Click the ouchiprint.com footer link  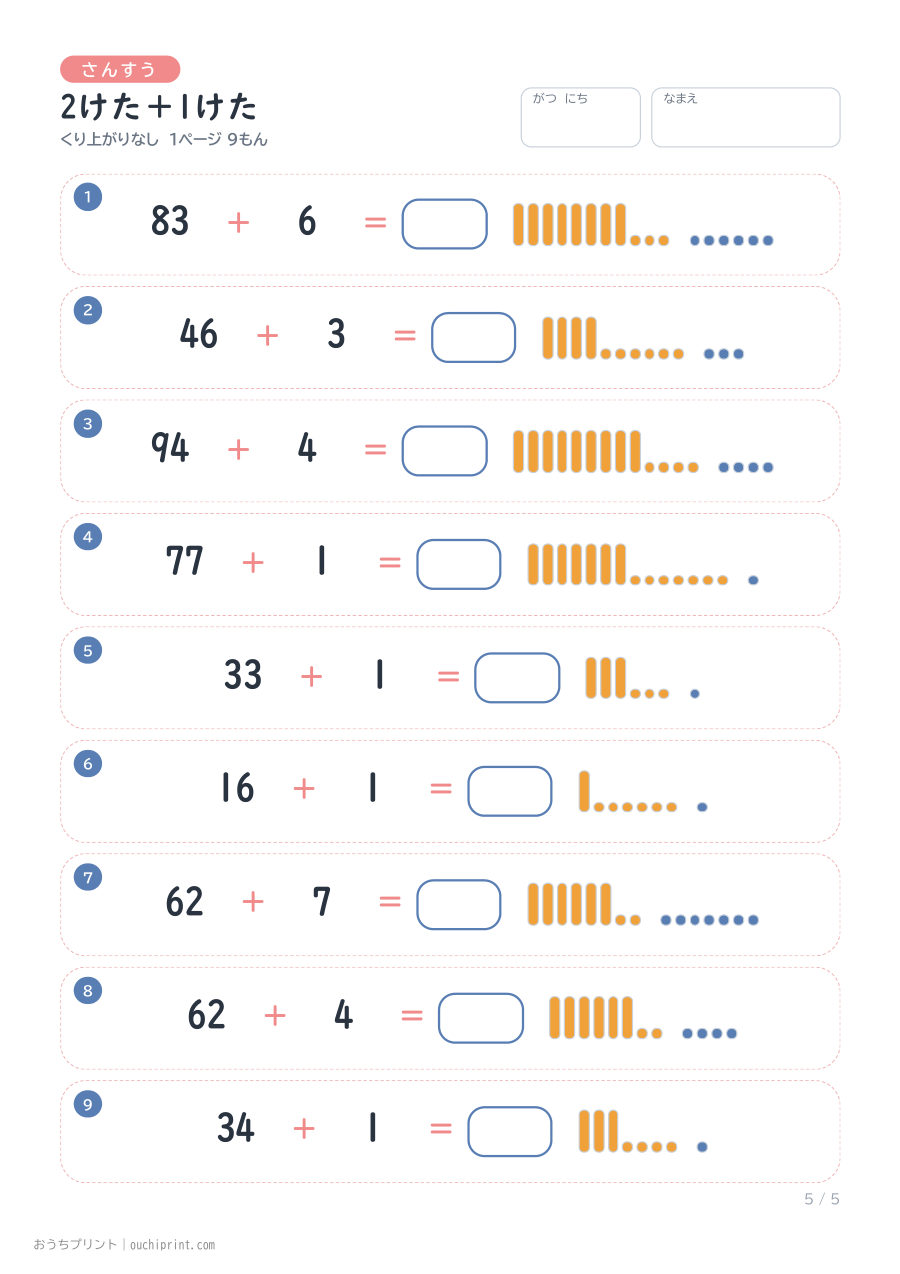click(x=172, y=1245)
